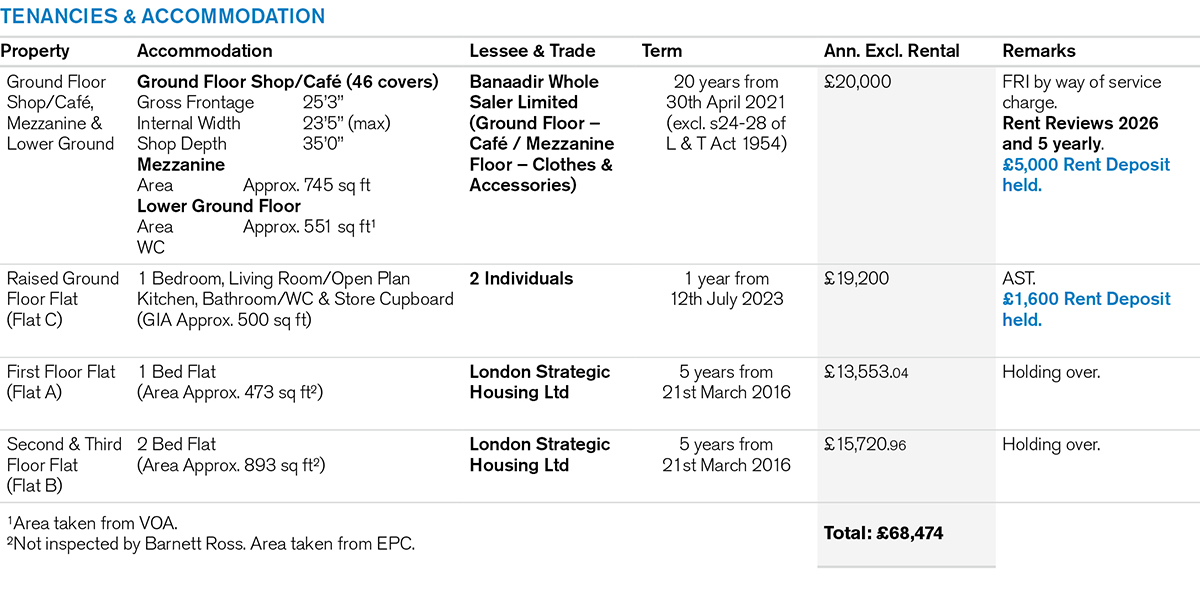This screenshot has height=616, width=1200.
Task: Click the £1,600 Rent Deposit held text
Action: coord(1086,309)
